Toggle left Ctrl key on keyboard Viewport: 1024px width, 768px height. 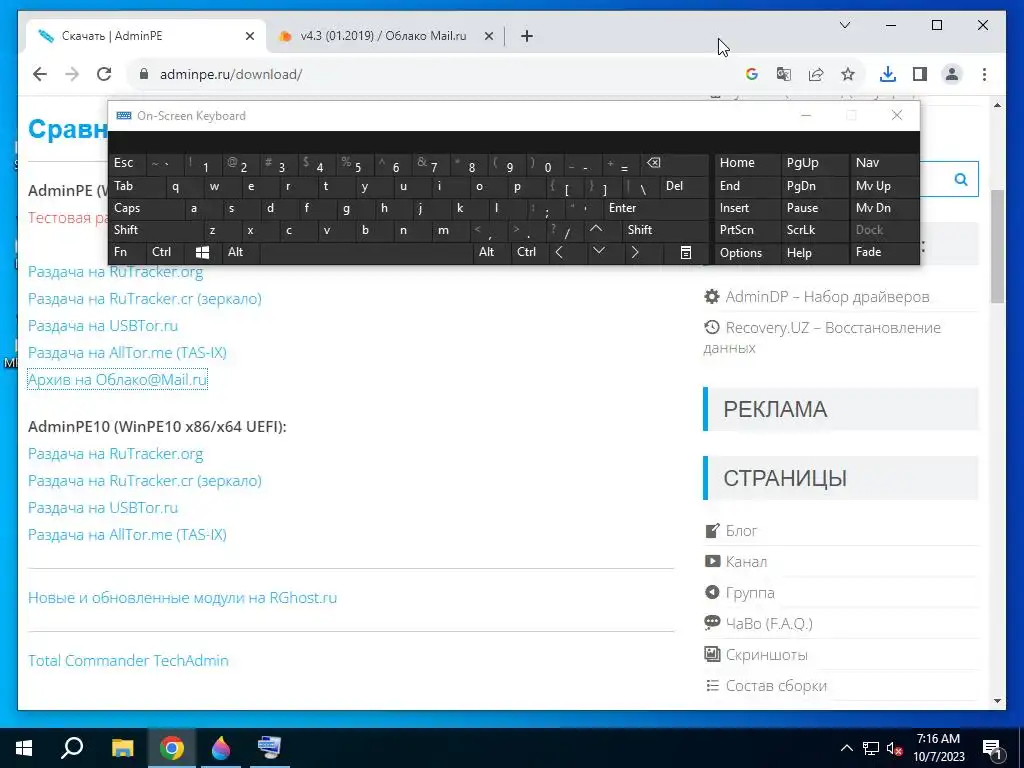[x=165, y=252]
